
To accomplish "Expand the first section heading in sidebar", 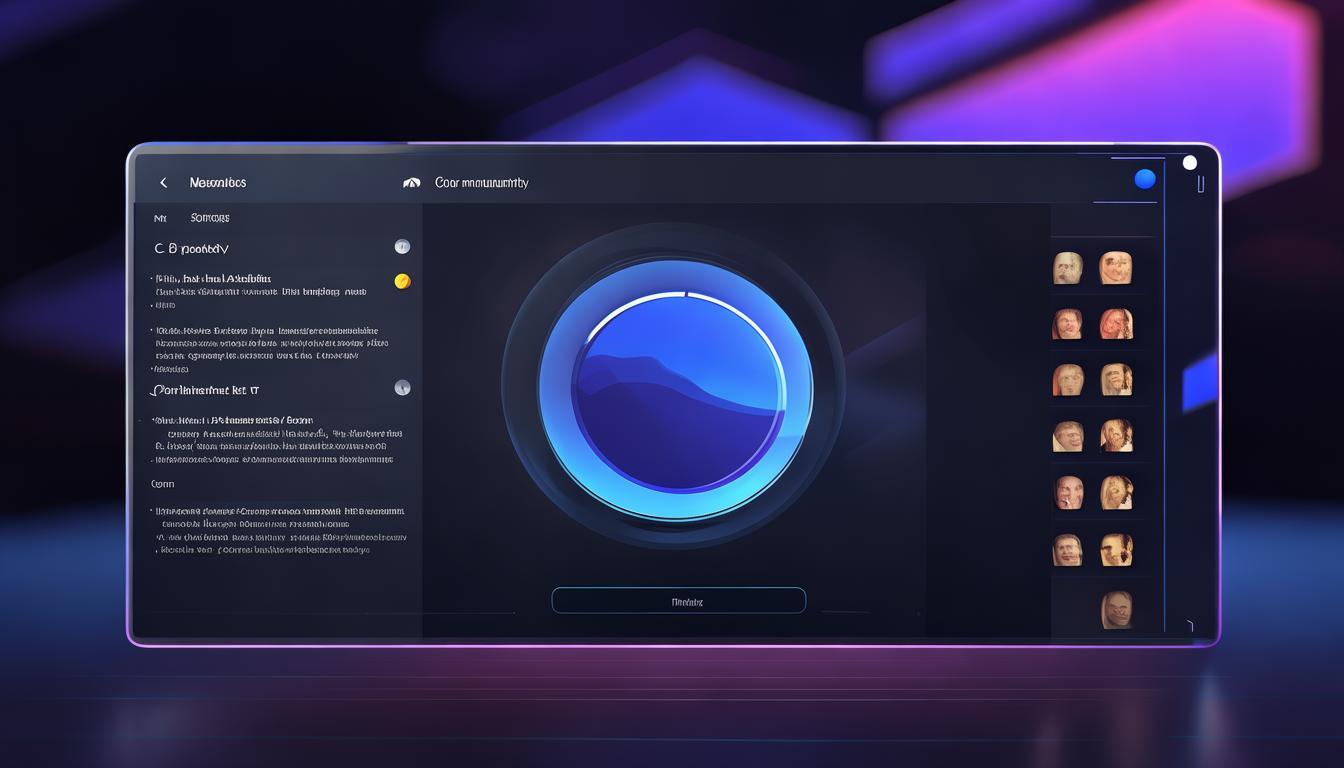I will pyautogui.click(x=191, y=248).
